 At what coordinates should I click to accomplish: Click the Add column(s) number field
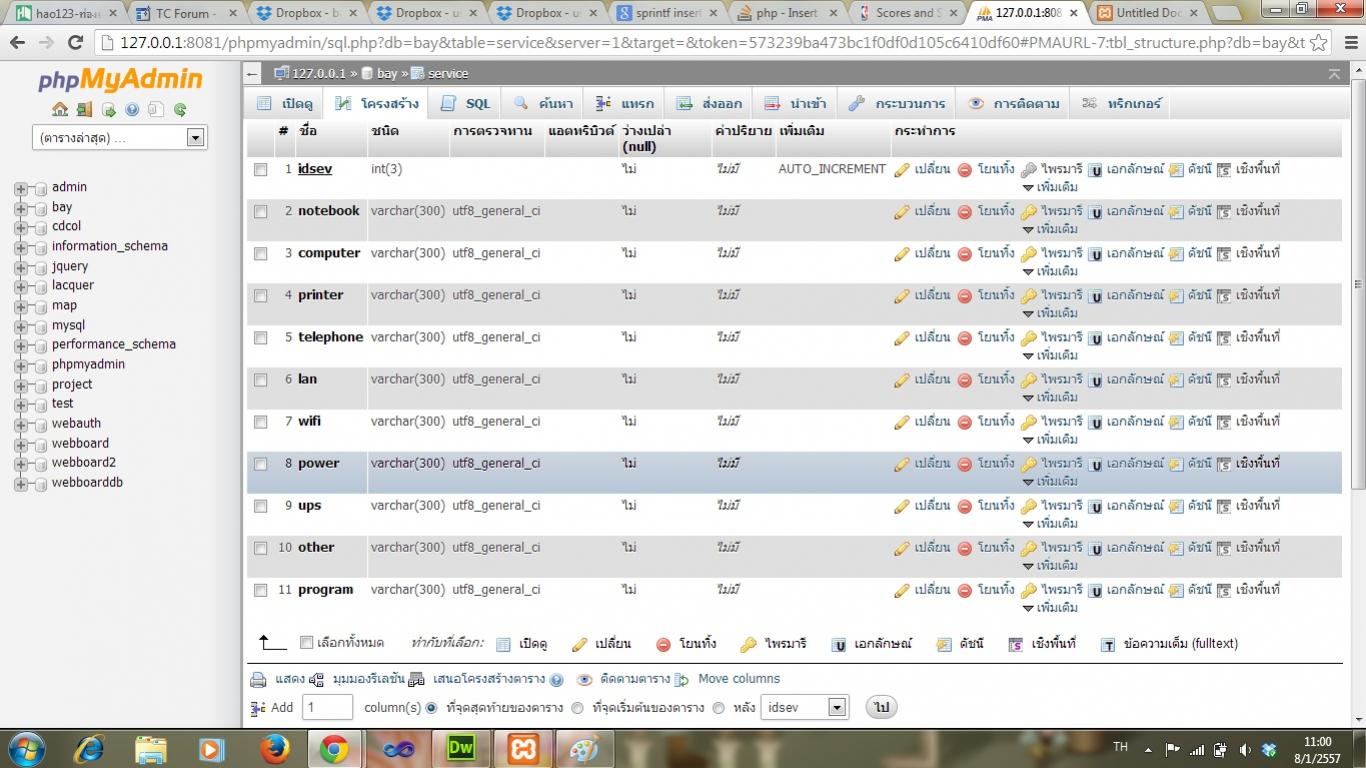pyautogui.click(x=328, y=707)
